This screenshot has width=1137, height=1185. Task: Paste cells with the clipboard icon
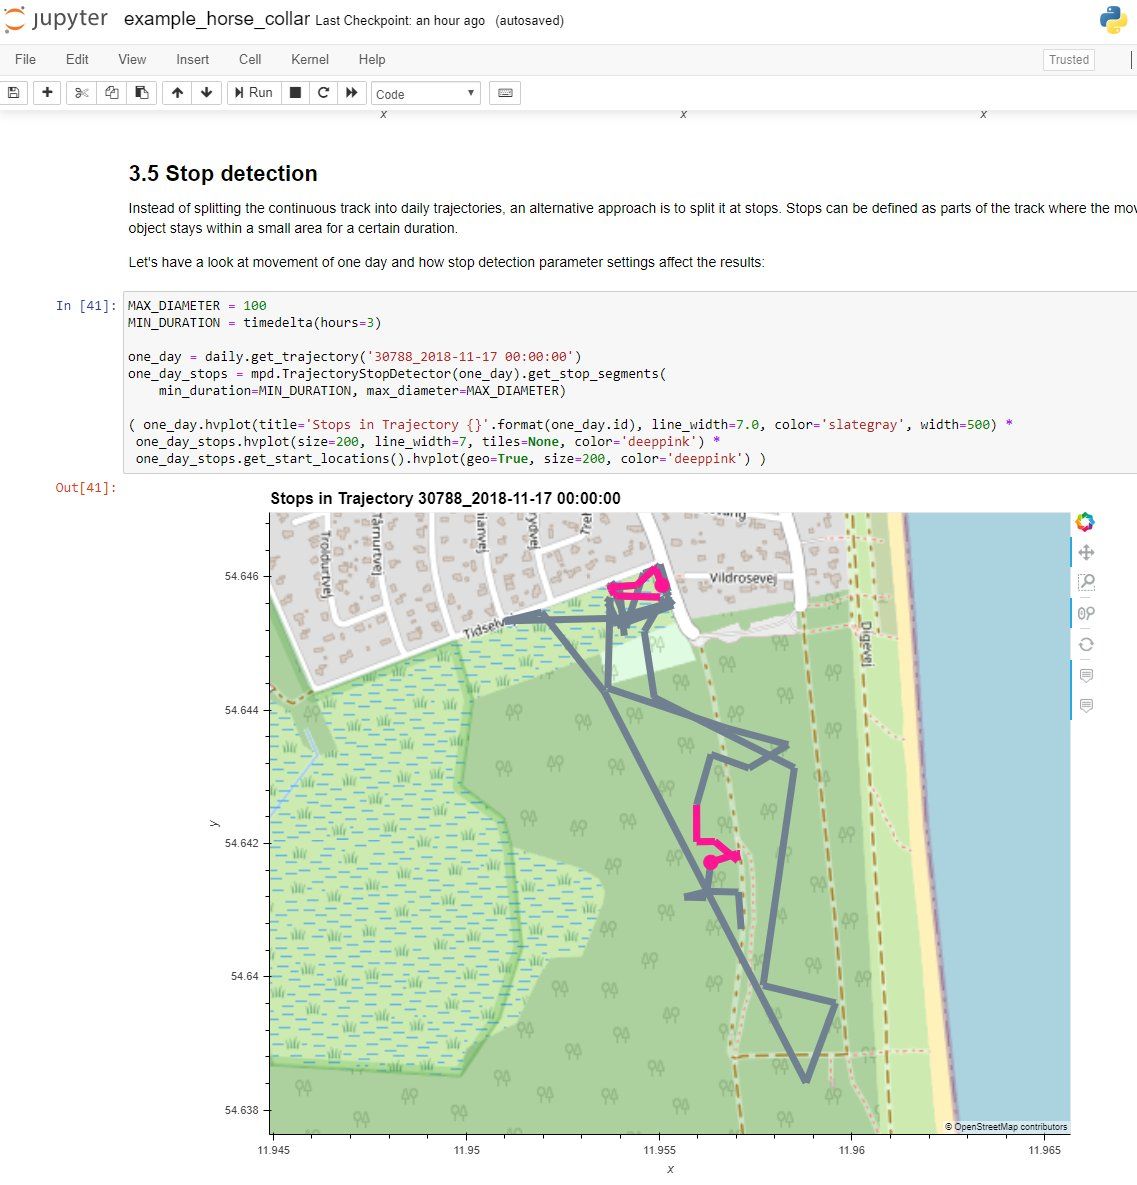(x=141, y=93)
